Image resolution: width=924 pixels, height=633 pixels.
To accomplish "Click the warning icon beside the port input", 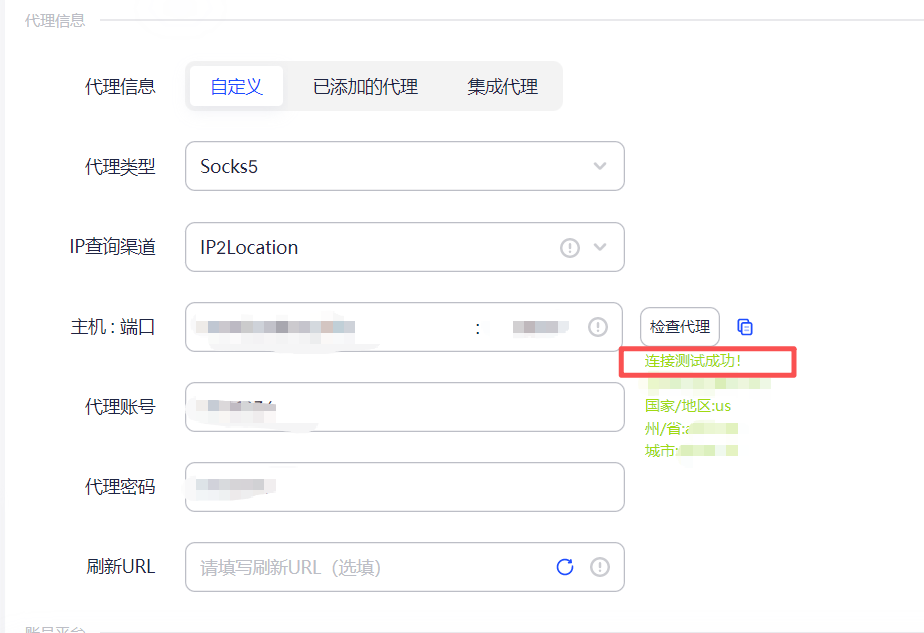I will (598, 327).
